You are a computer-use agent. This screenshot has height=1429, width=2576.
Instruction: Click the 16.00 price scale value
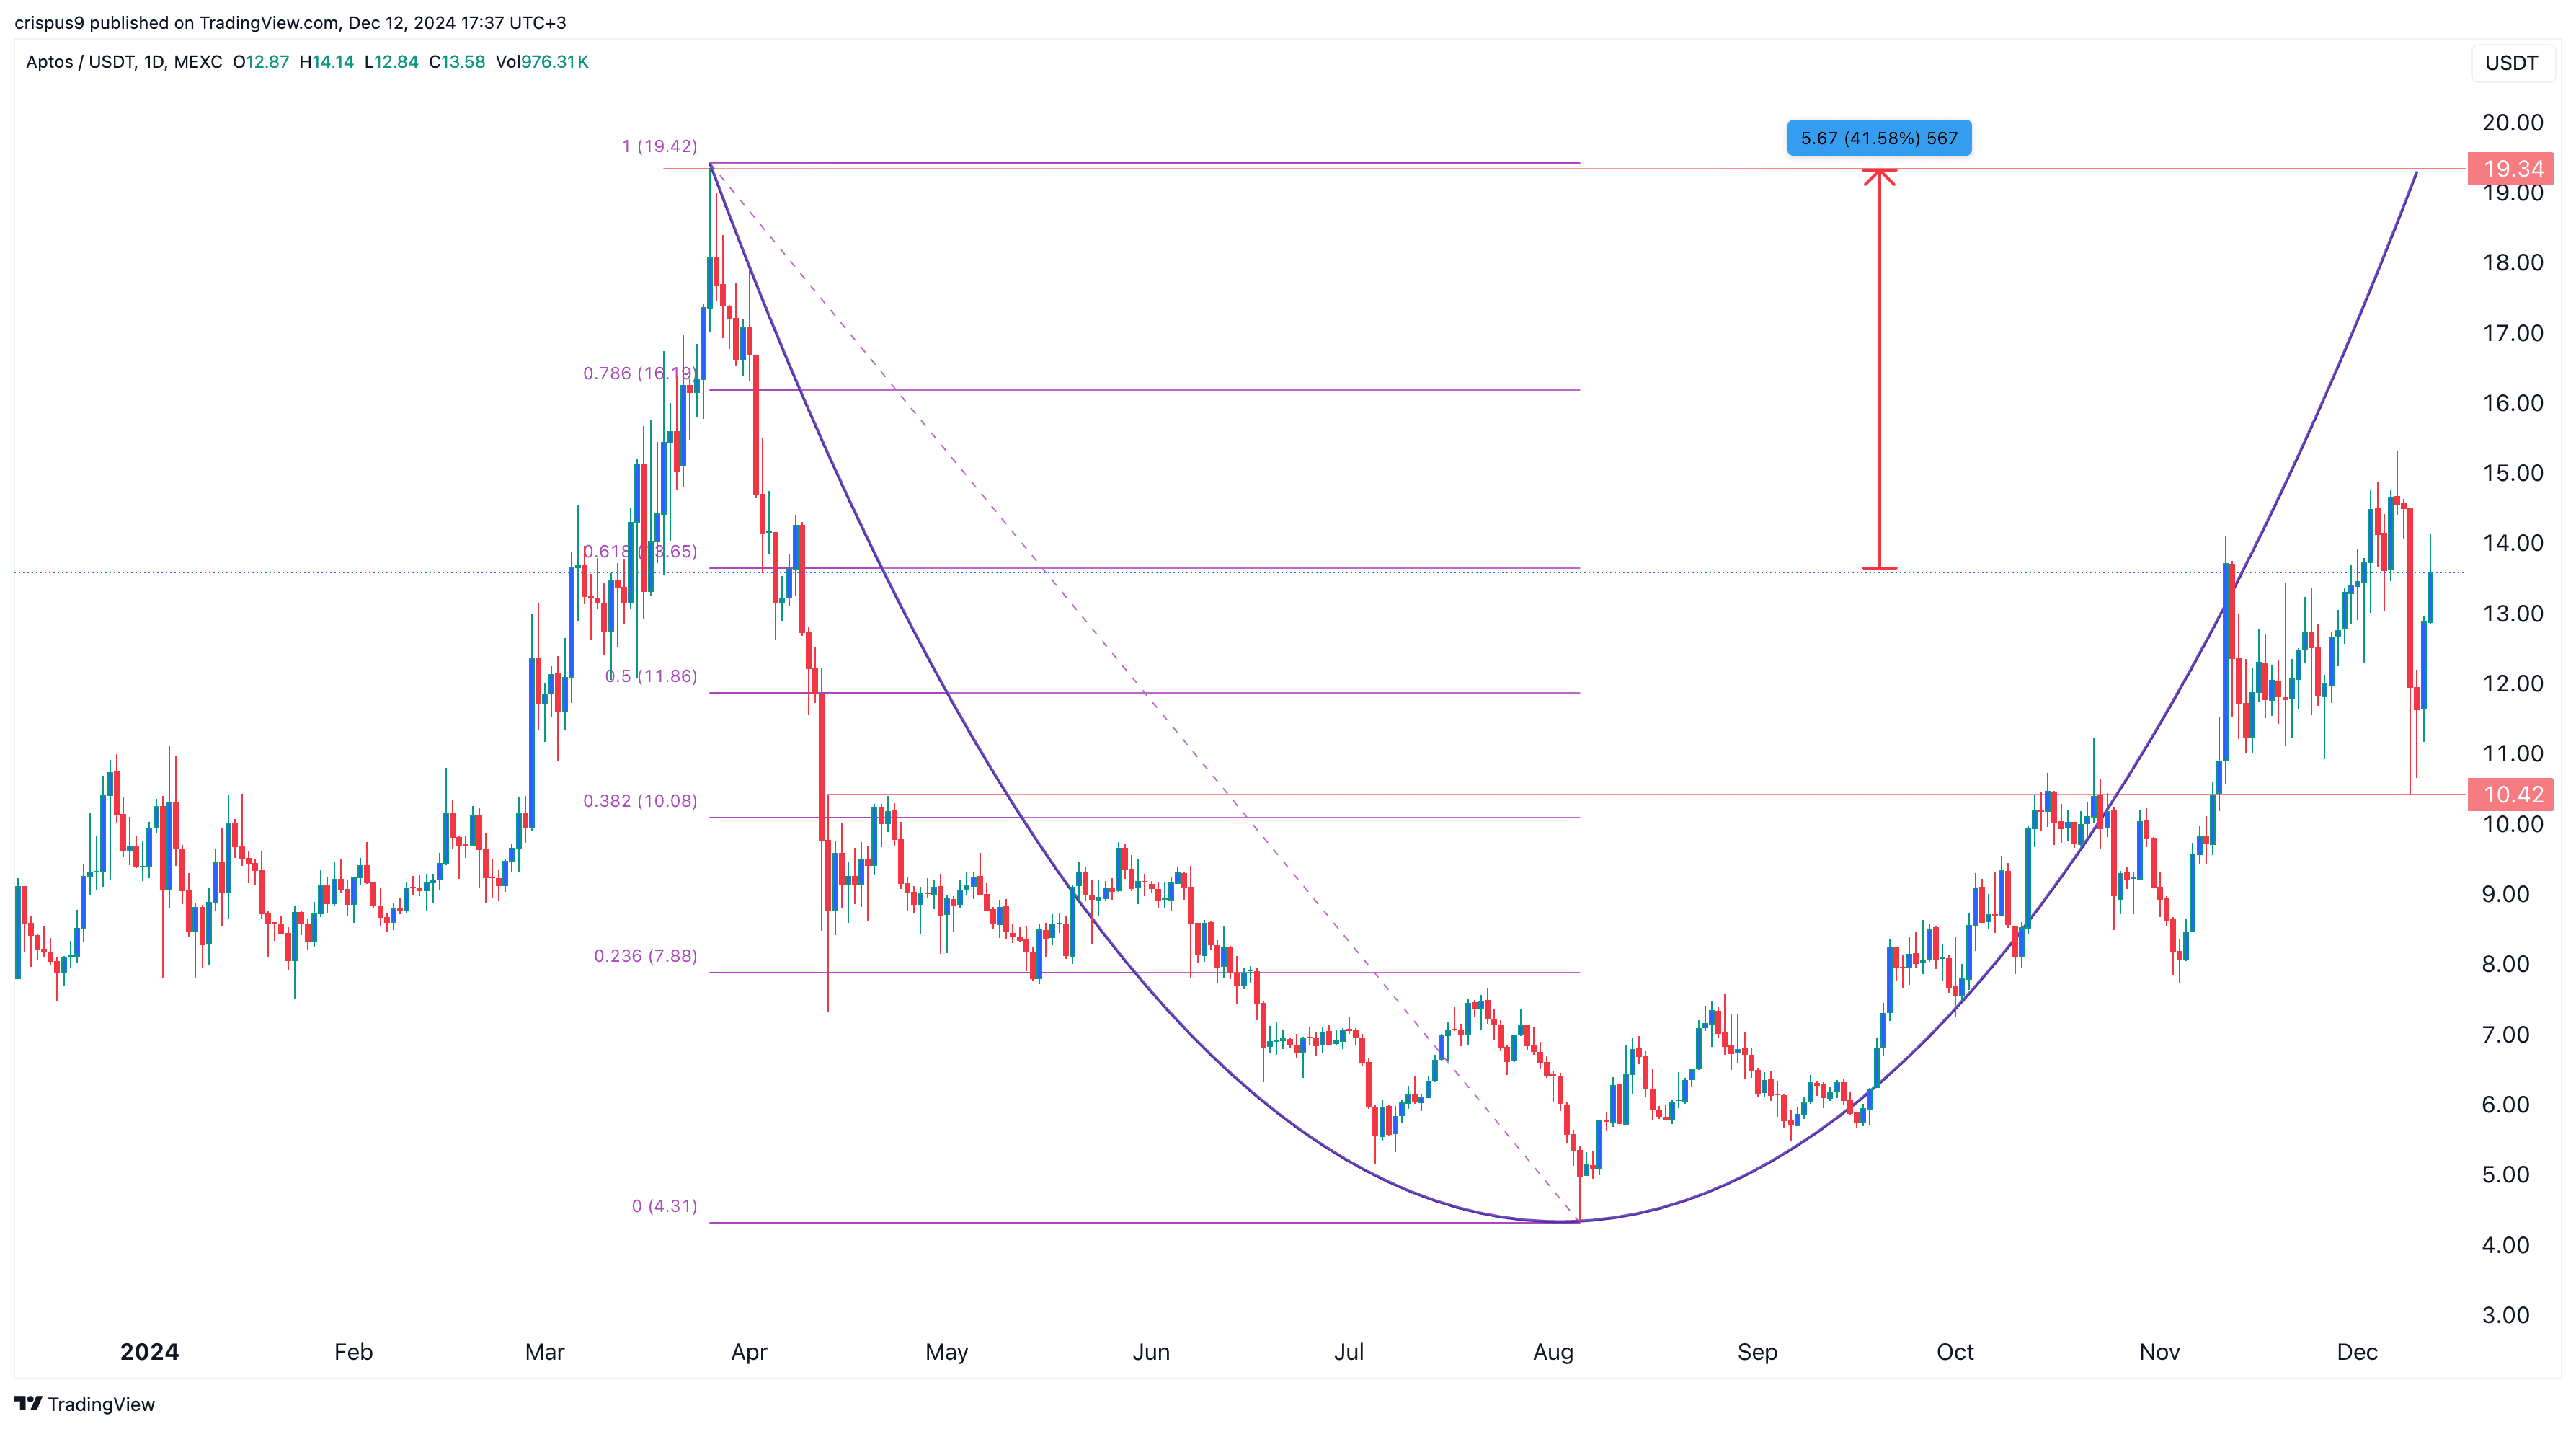point(2512,403)
